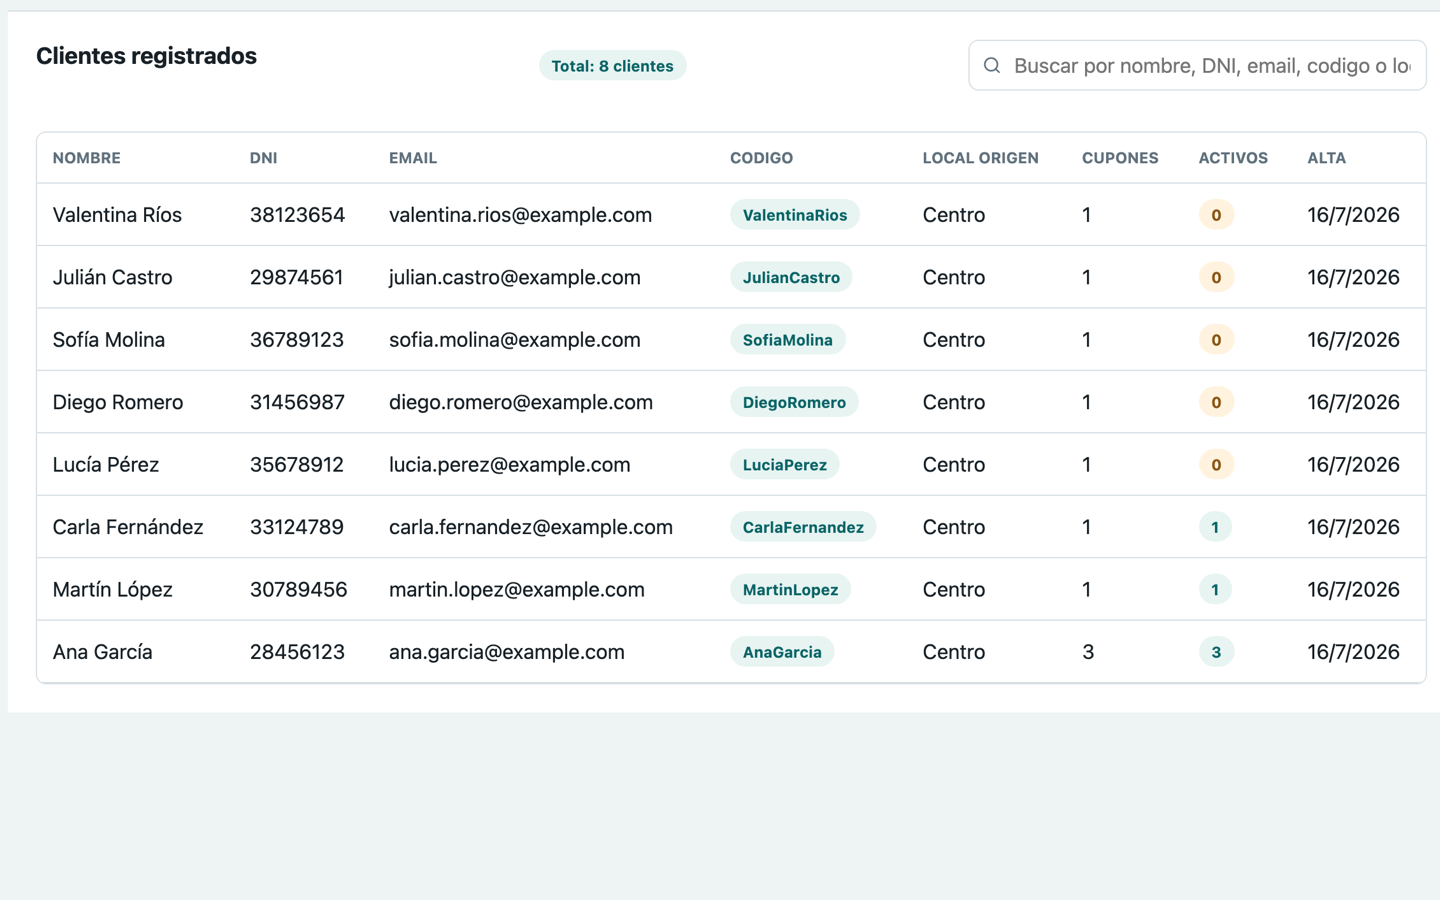Click the EMAIL column header

tap(413, 158)
